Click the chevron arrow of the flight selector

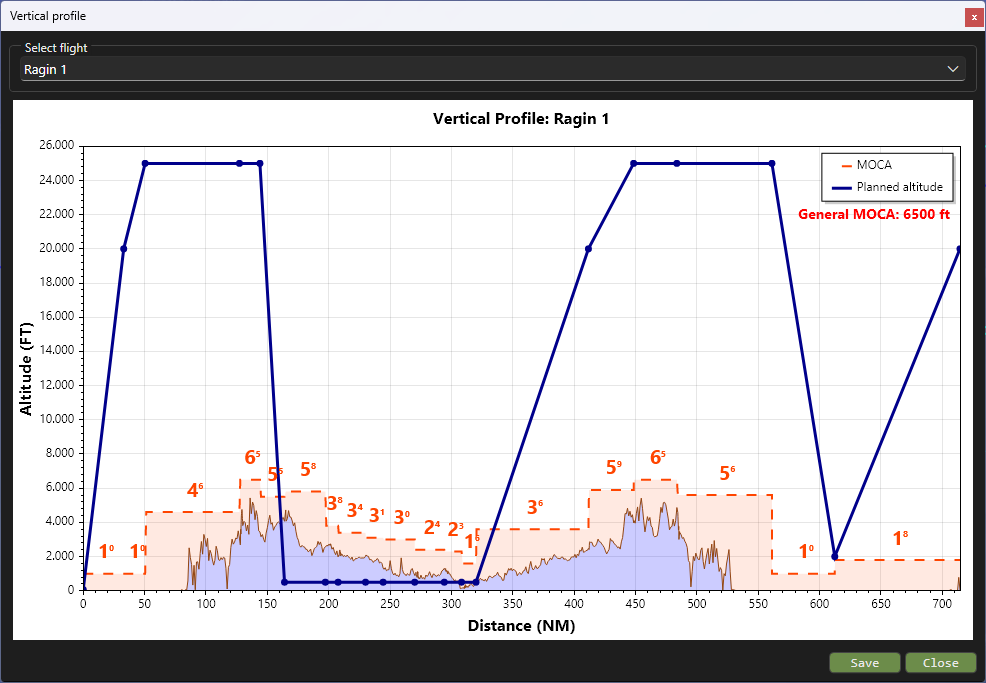tap(953, 69)
